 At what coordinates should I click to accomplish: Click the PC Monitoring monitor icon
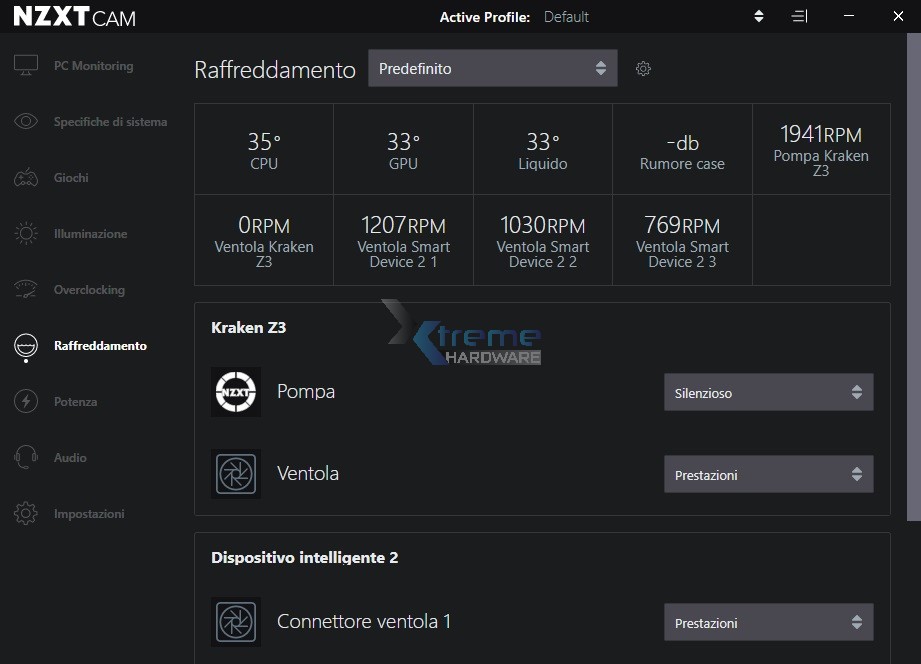26,66
